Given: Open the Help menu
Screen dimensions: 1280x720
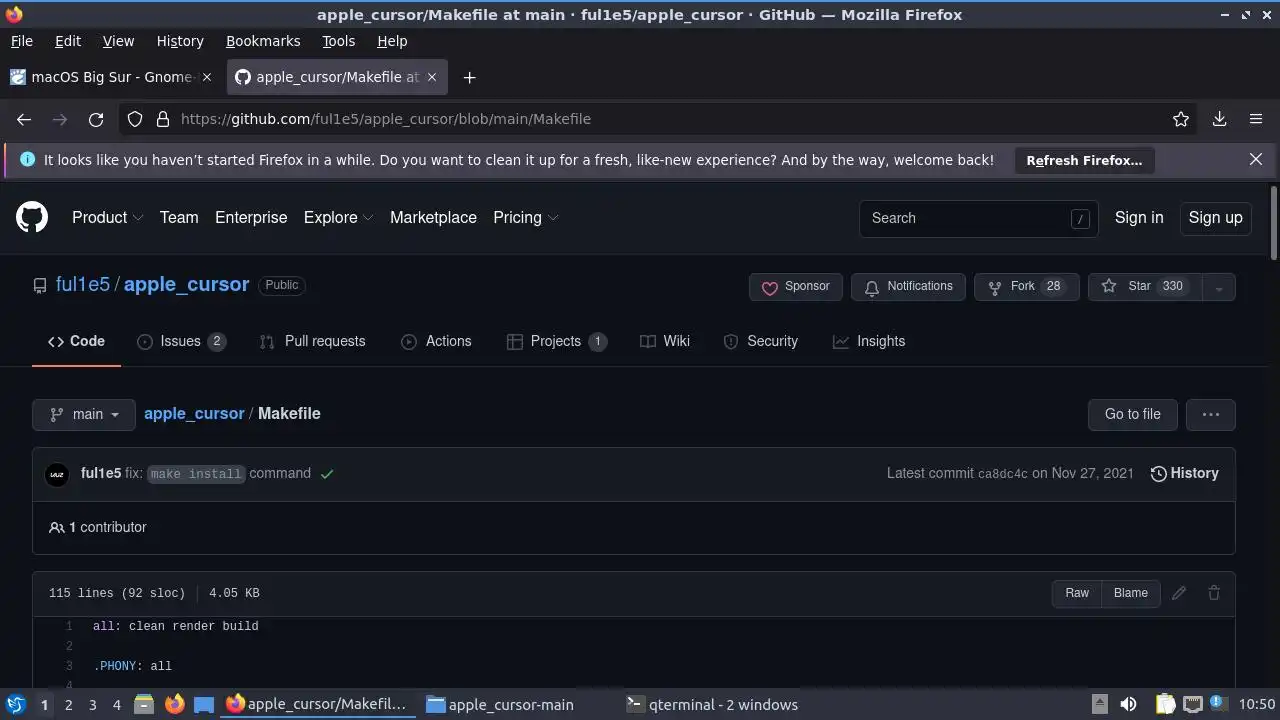Looking at the screenshot, I should [x=392, y=41].
